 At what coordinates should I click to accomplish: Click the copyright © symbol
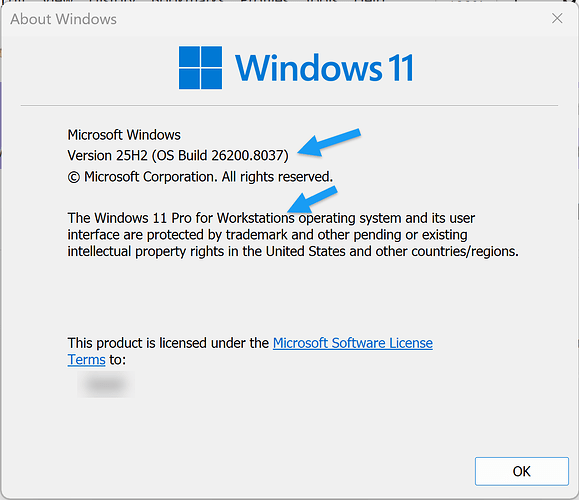coord(73,177)
